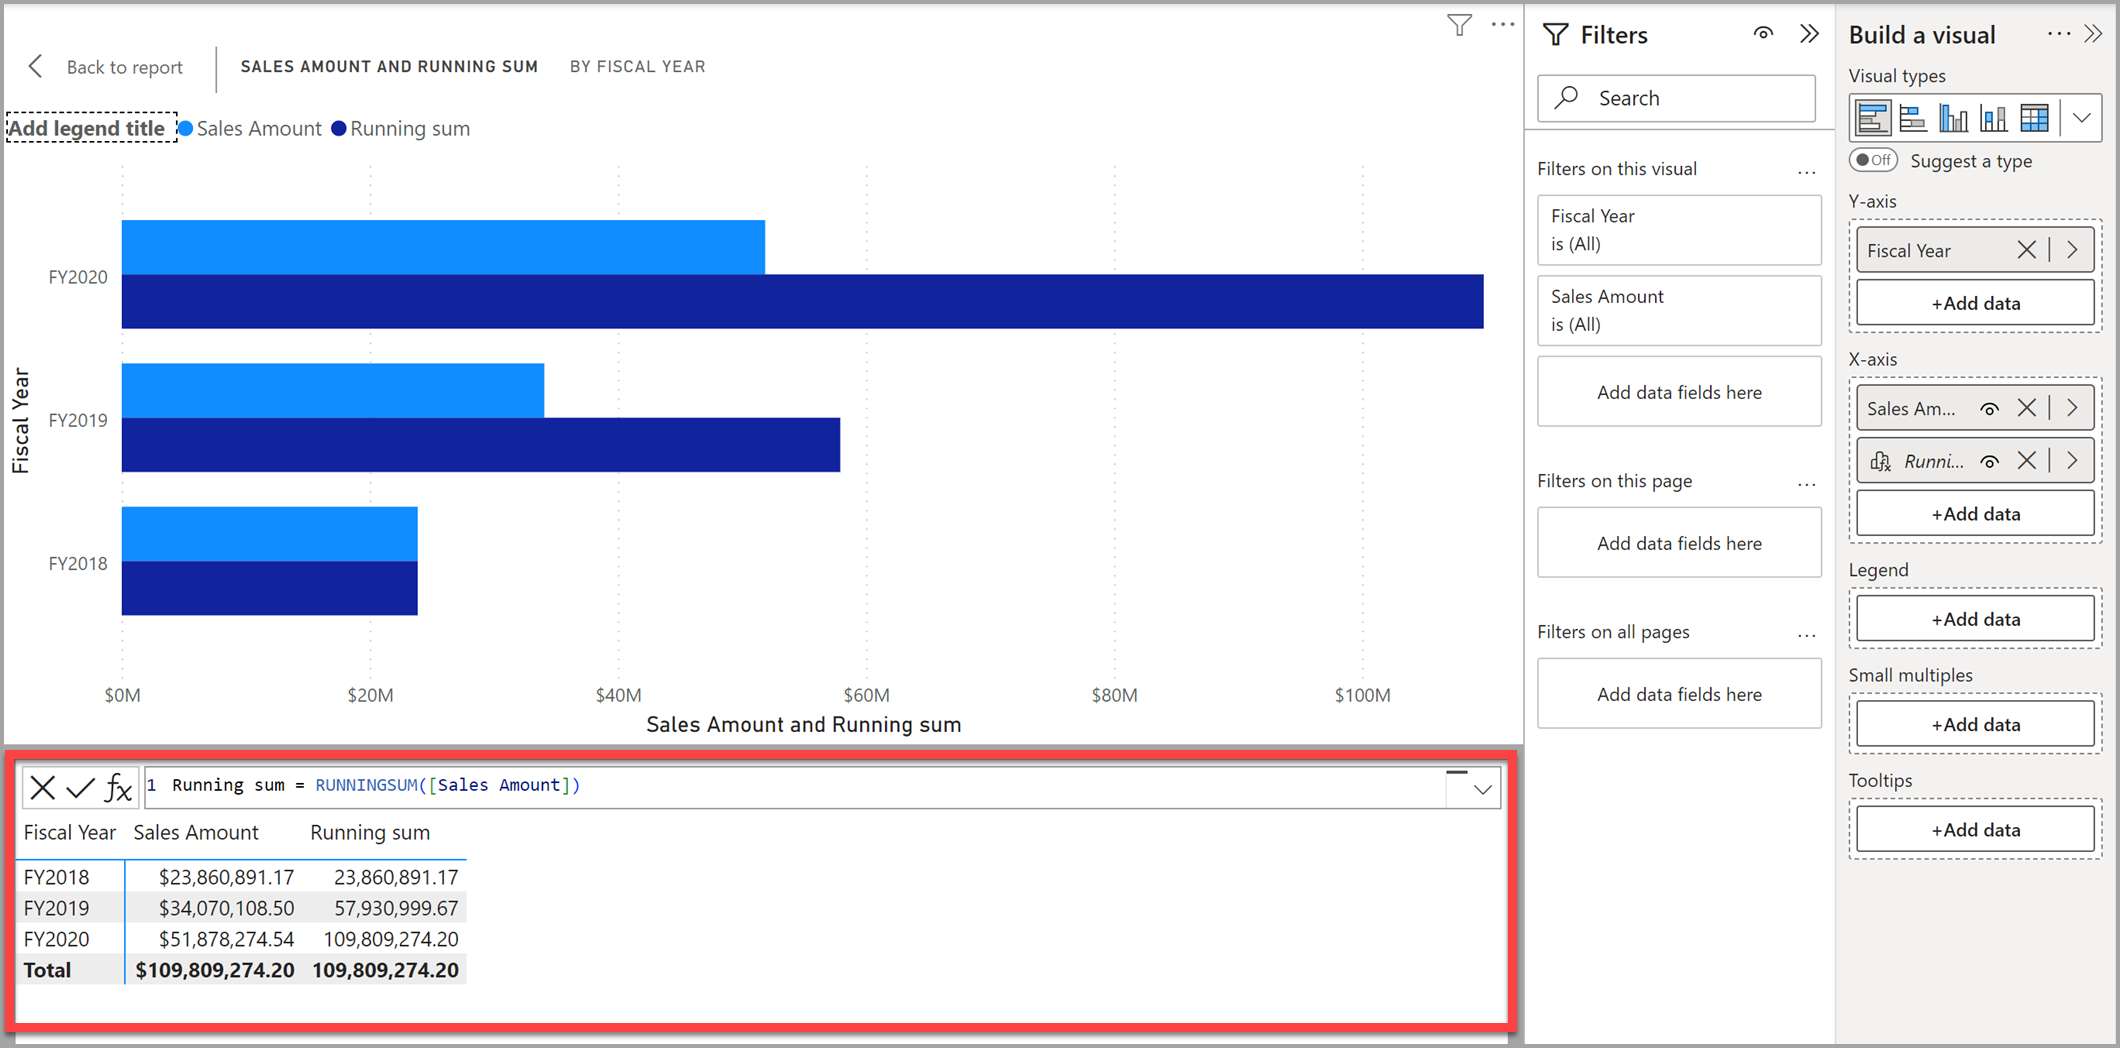
Task: Open Build a visual more options menu
Action: click(2058, 34)
